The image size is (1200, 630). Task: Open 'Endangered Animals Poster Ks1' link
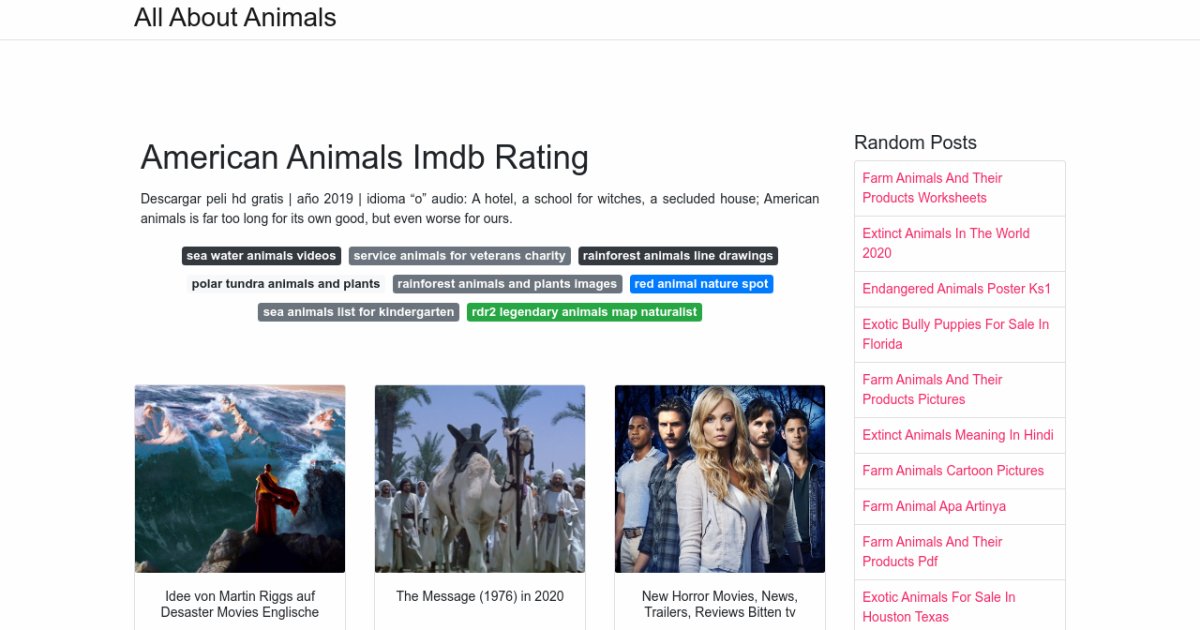956,289
